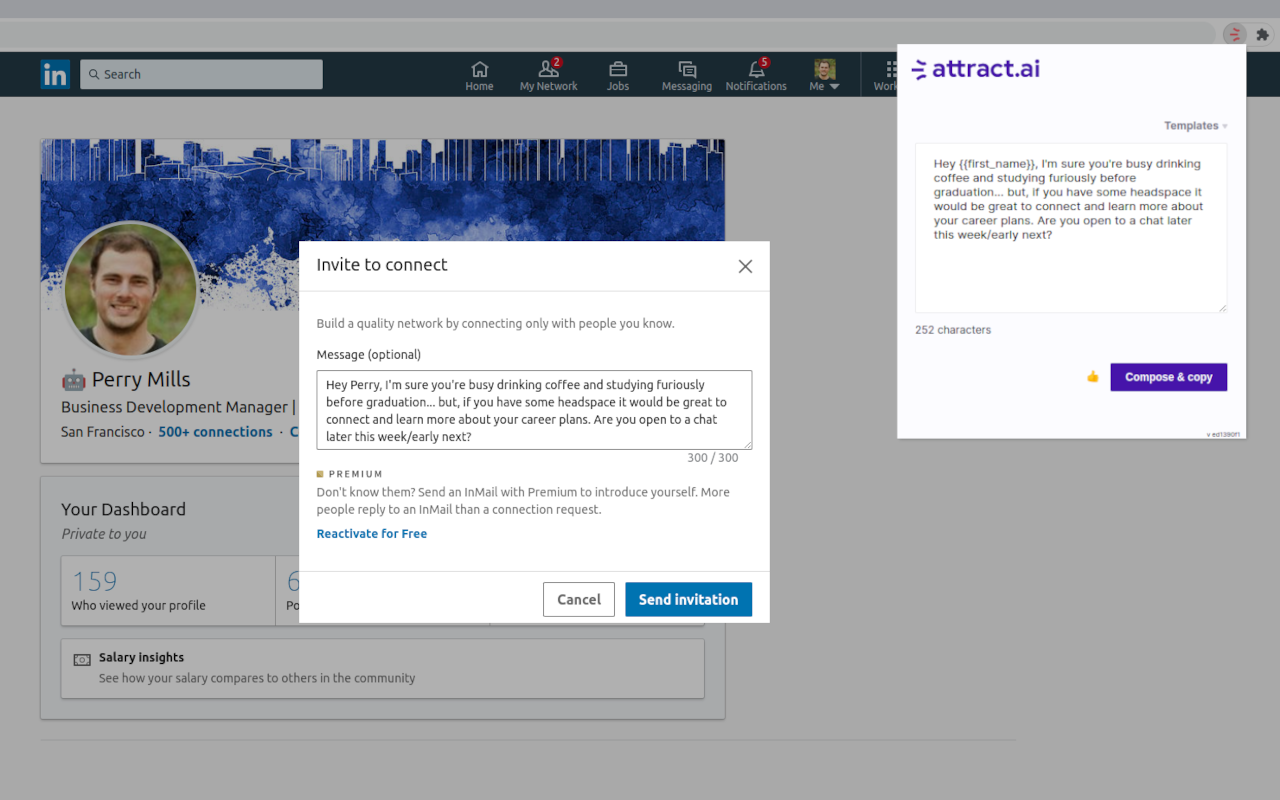
Task: Give thumbs up feedback in attract.ai panel
Action: [1092, 377]
